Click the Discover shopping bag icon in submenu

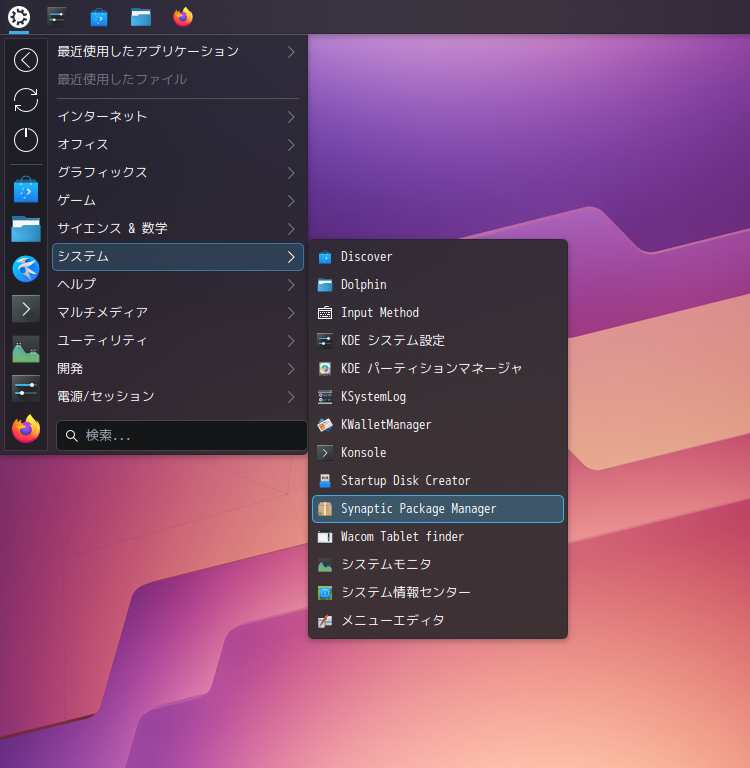[325, 257]
